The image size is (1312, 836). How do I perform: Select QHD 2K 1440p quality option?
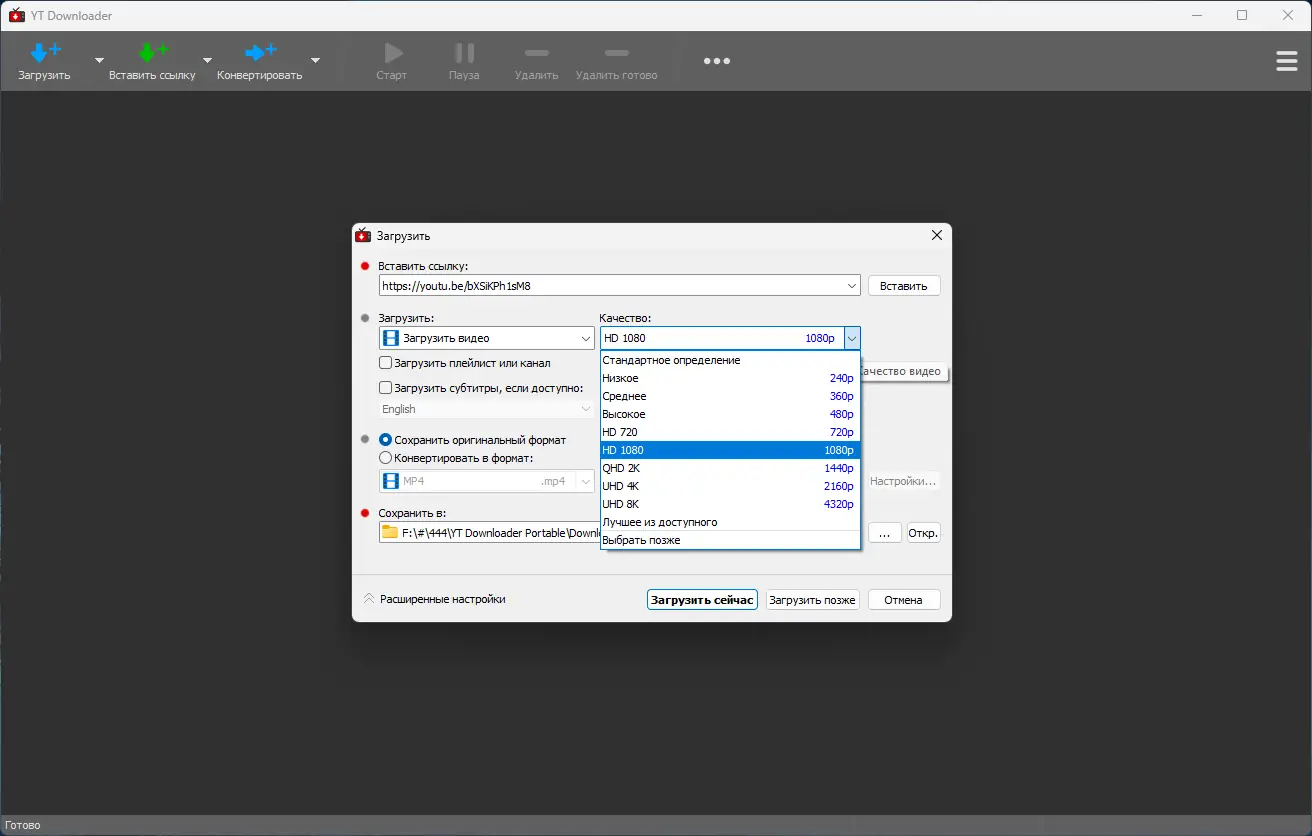[x=730, y=468]
